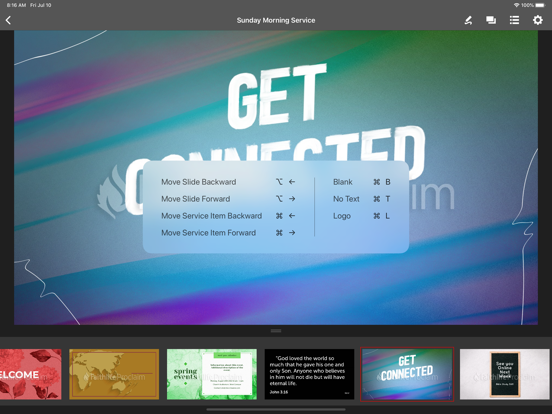Tap the Sunday Morning Service title
The image size is (552, 414).
(x=276, y=20)
